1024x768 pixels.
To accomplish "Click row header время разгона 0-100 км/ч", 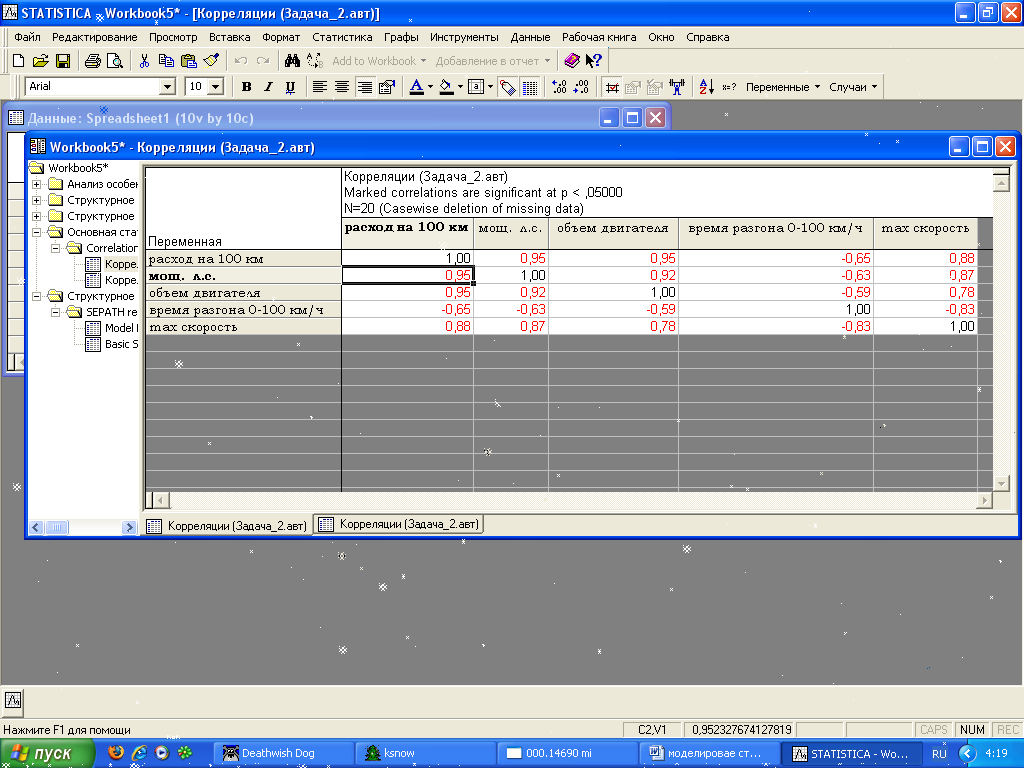I will point(243,310).
